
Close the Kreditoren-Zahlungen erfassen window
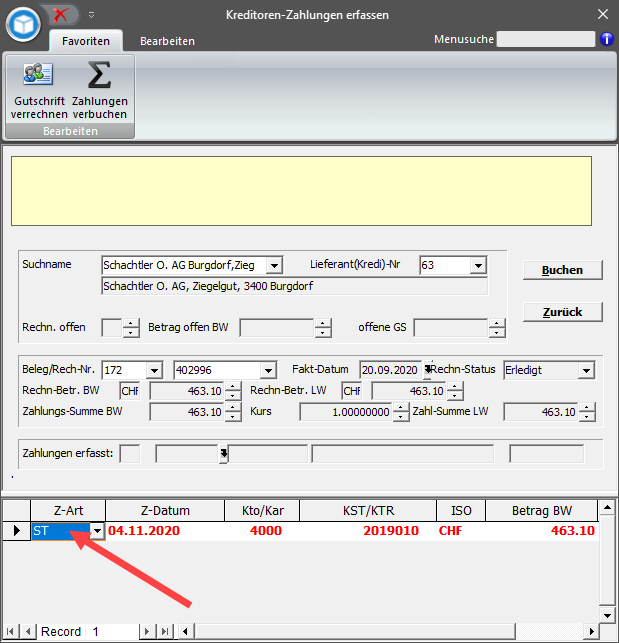click(x=603, y=14)
